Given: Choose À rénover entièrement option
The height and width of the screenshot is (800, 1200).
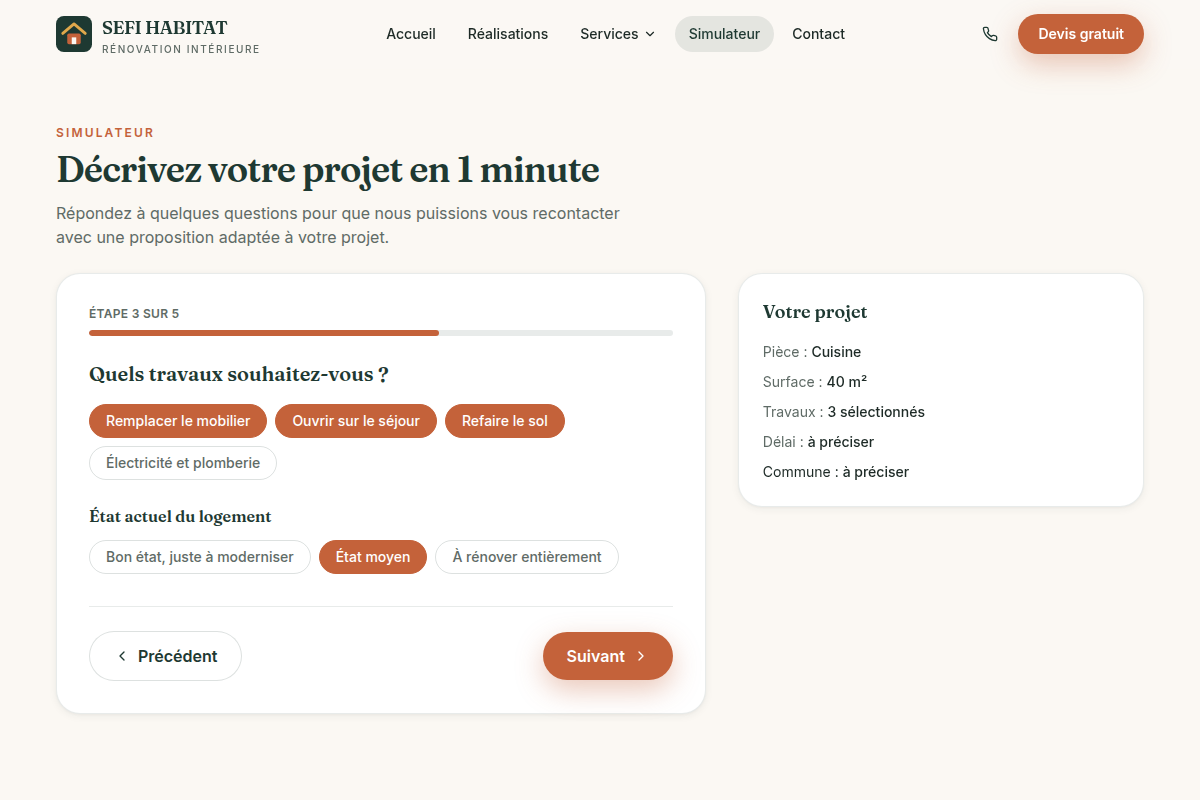Looking at the screenshot, I should point(527,557).
